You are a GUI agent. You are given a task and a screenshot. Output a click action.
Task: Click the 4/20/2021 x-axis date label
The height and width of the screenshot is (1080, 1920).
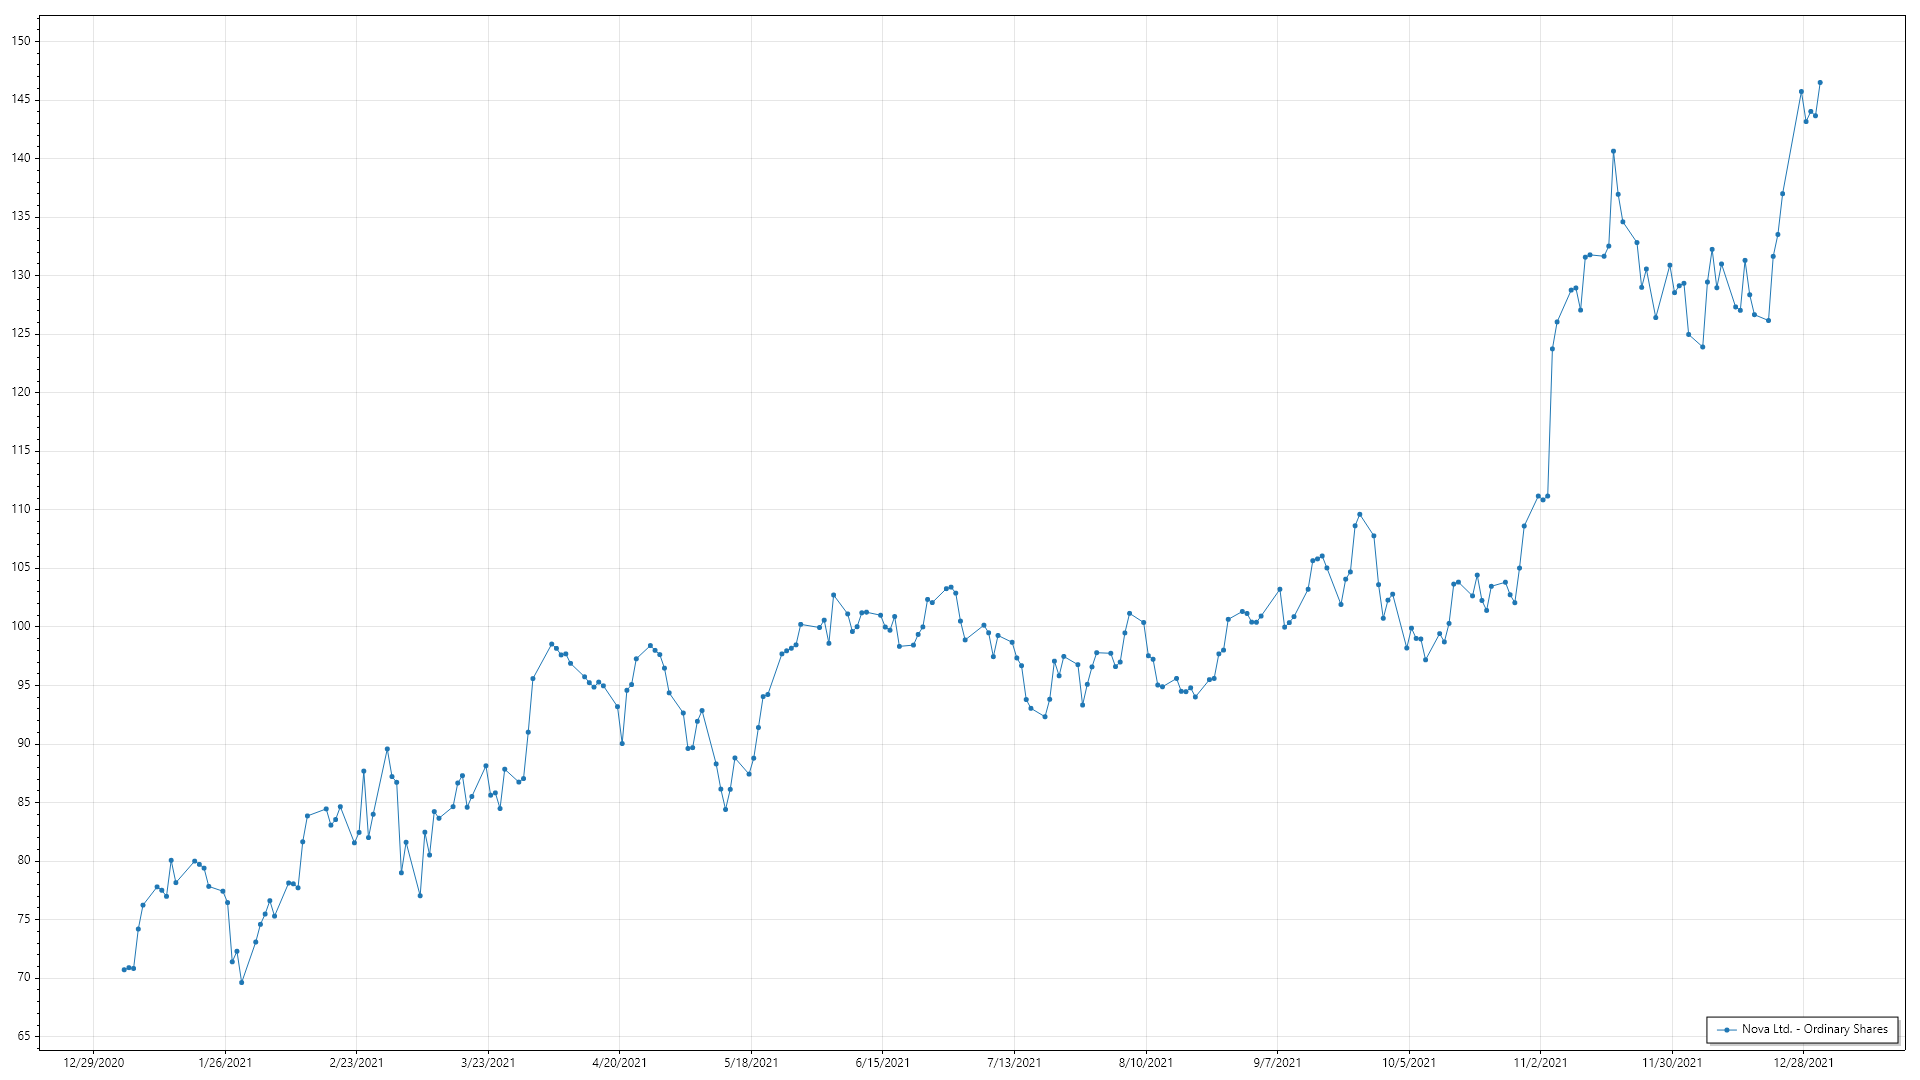619,1062
